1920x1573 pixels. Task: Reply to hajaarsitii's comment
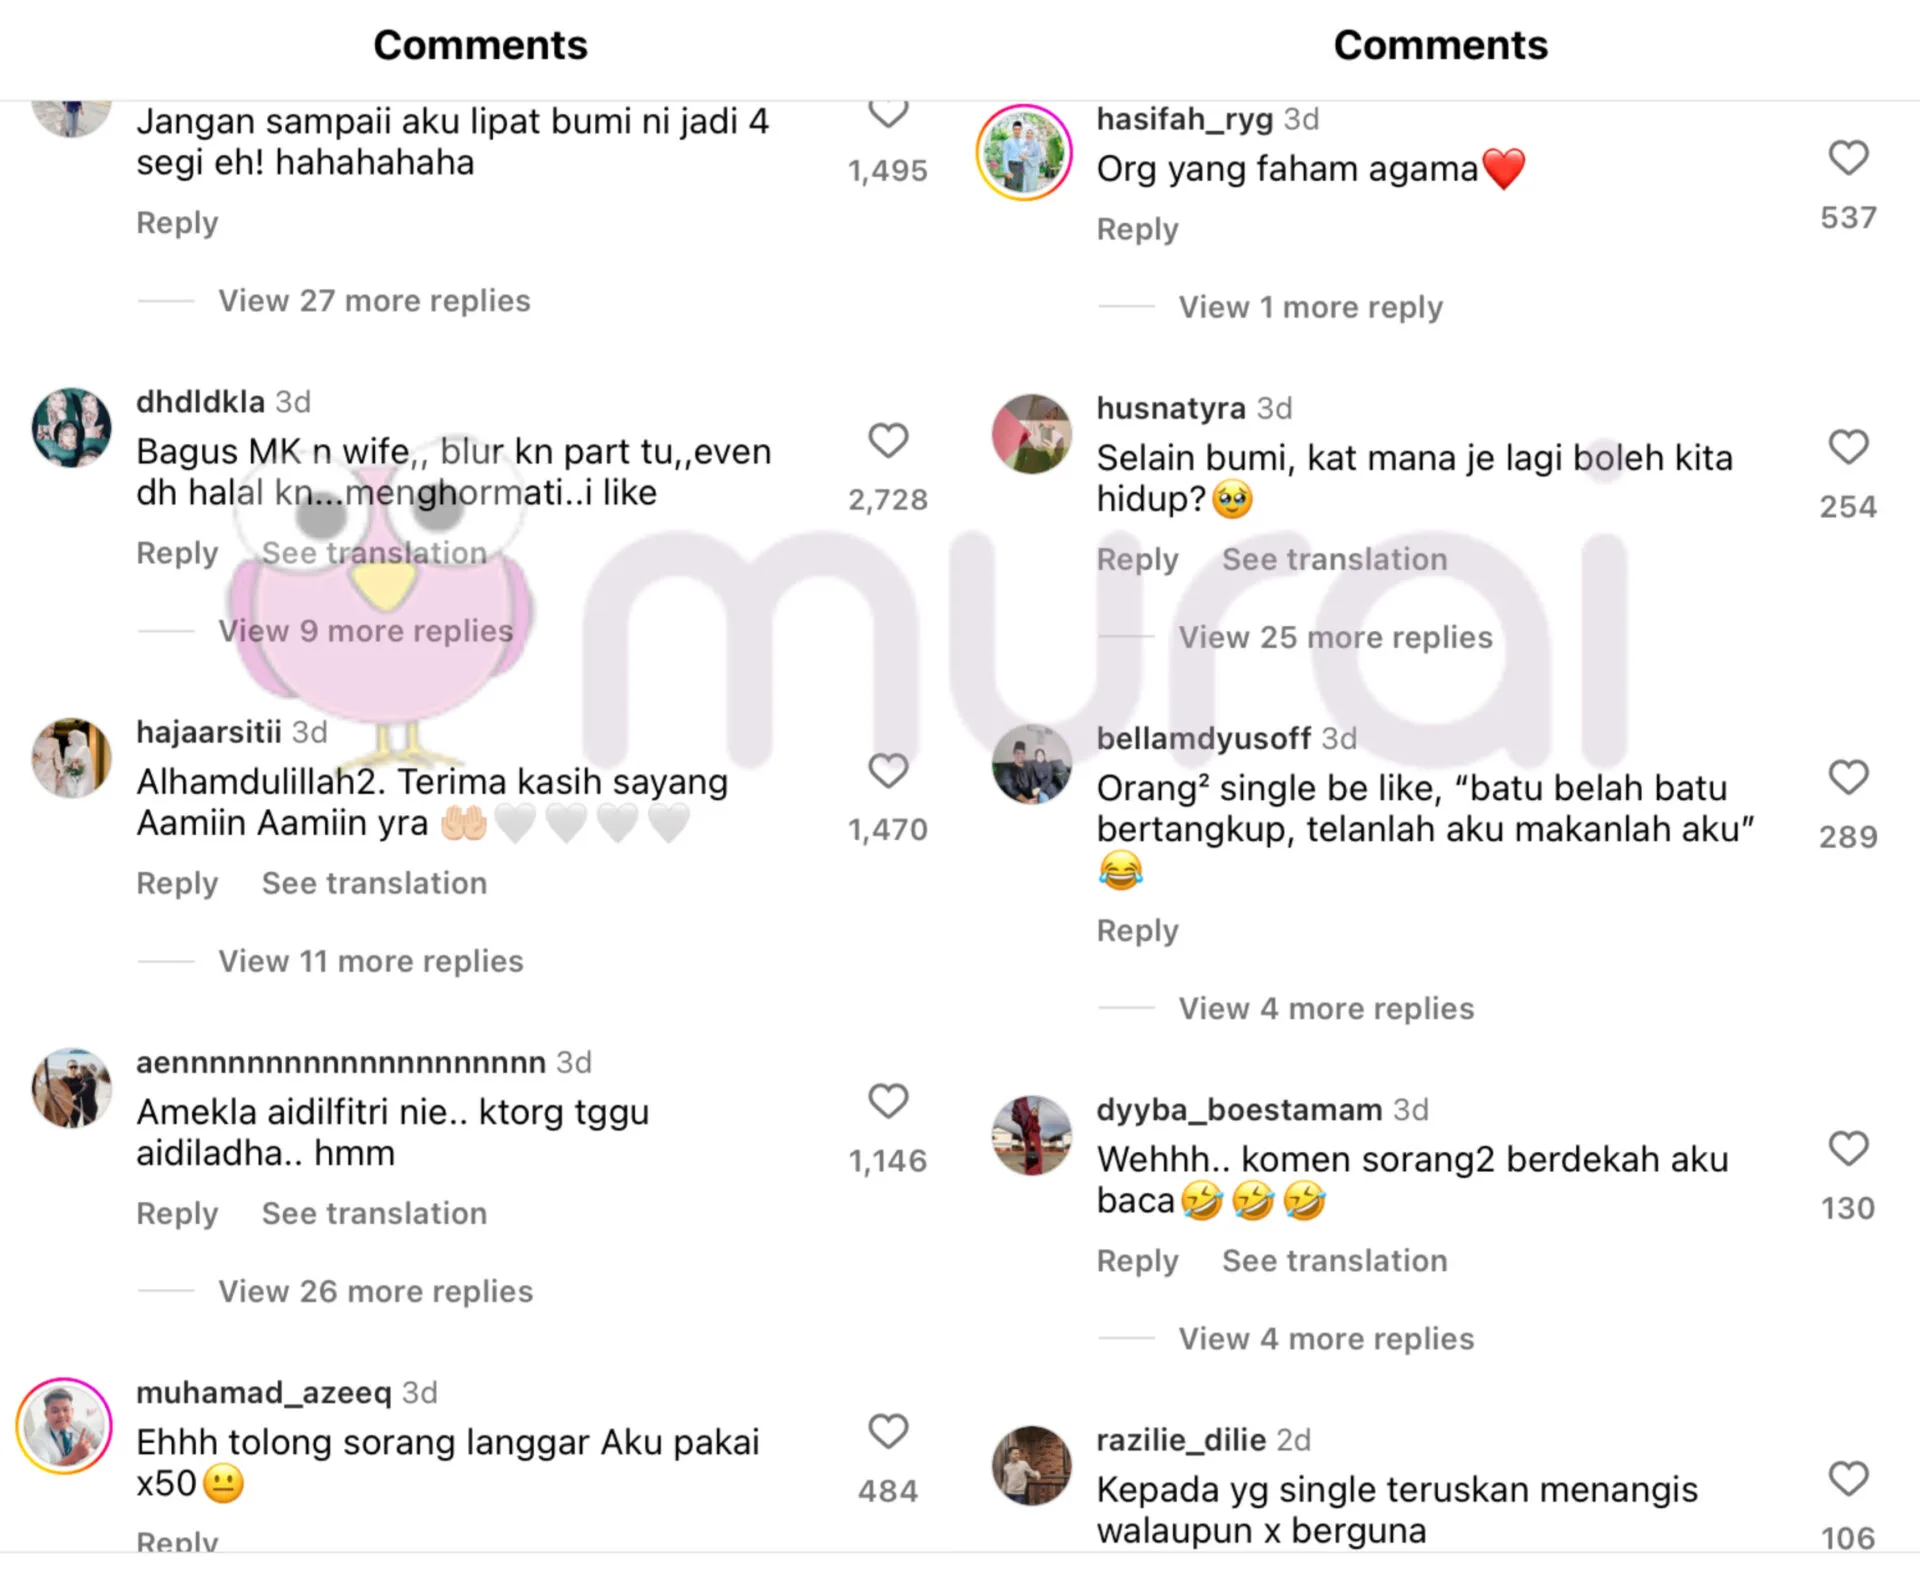click(x=177, y=883)
